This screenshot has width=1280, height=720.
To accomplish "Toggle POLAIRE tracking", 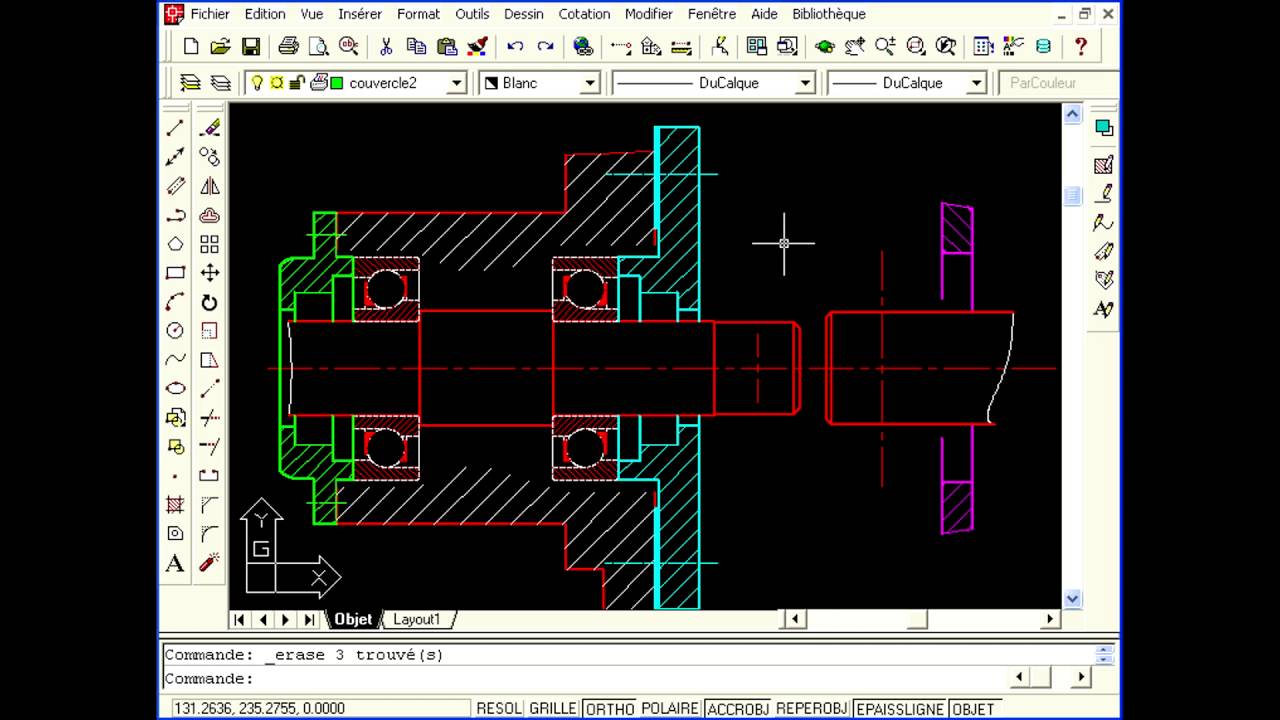I will (x=670, y=708).
